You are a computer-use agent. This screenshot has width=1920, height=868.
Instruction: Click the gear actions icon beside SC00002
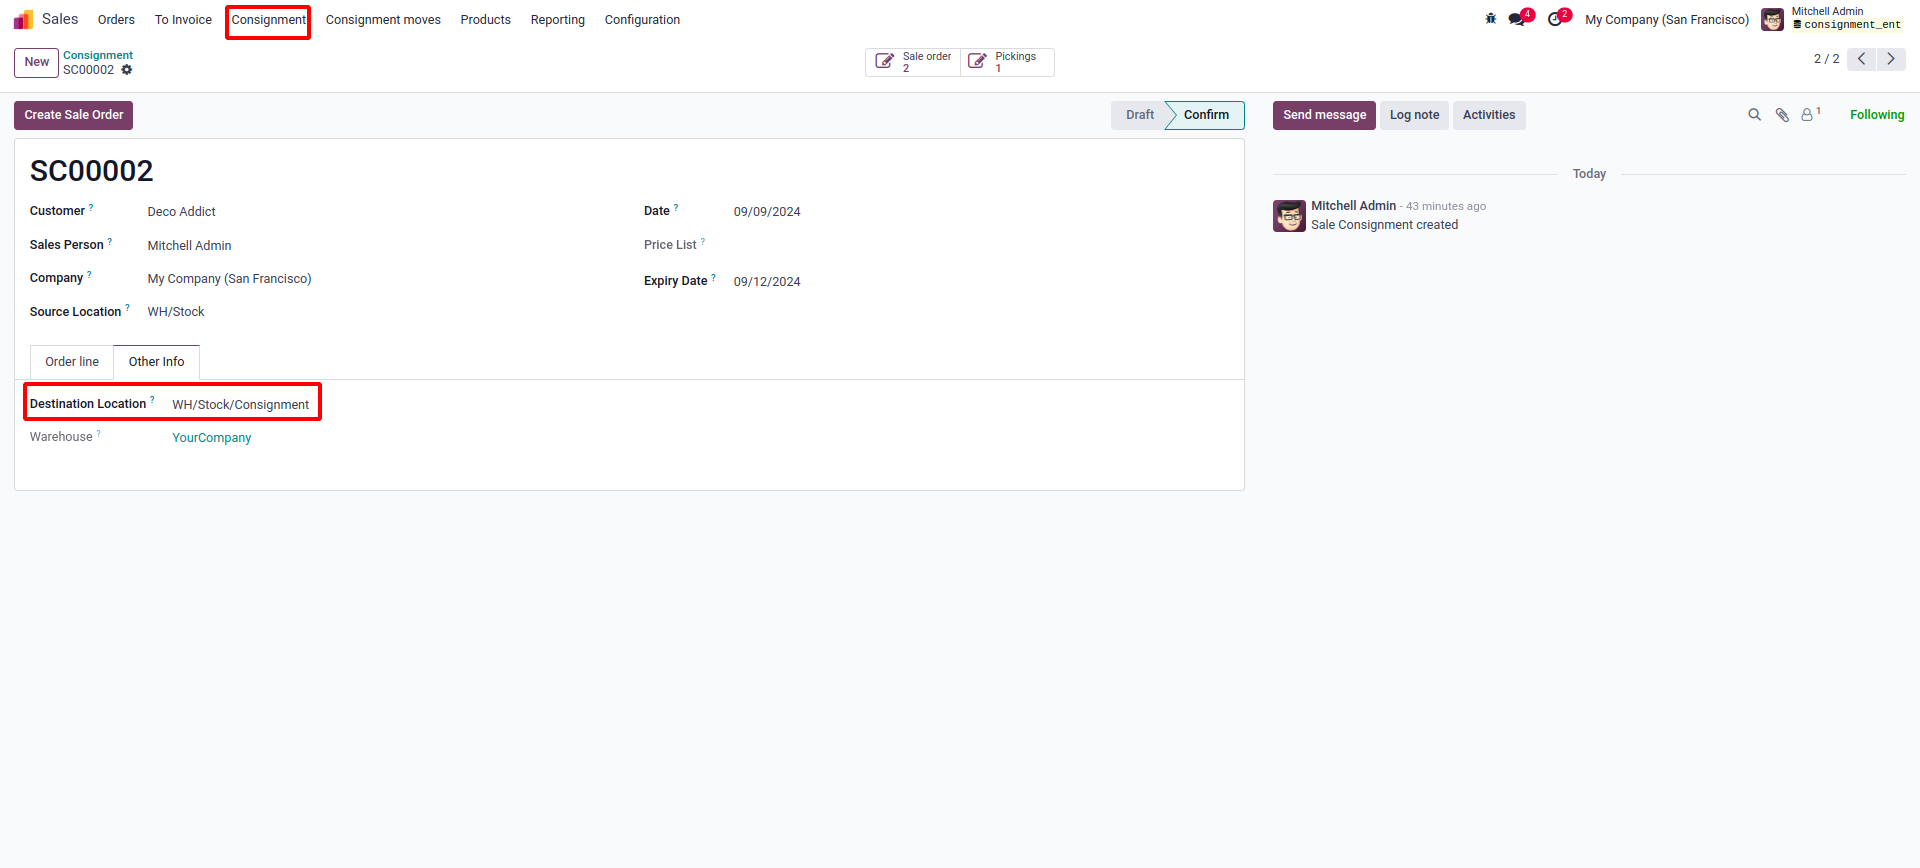[127, 70]
